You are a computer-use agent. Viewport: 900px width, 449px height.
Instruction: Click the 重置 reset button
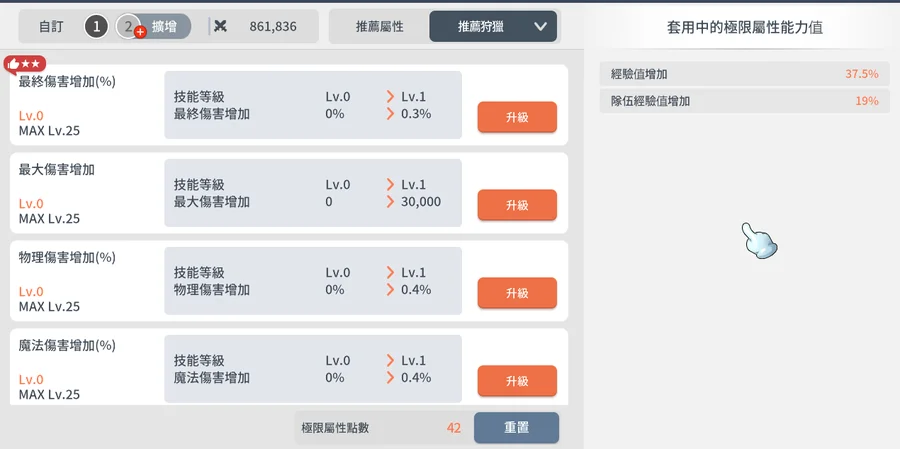pyautogui.click(x=516, y=427)
